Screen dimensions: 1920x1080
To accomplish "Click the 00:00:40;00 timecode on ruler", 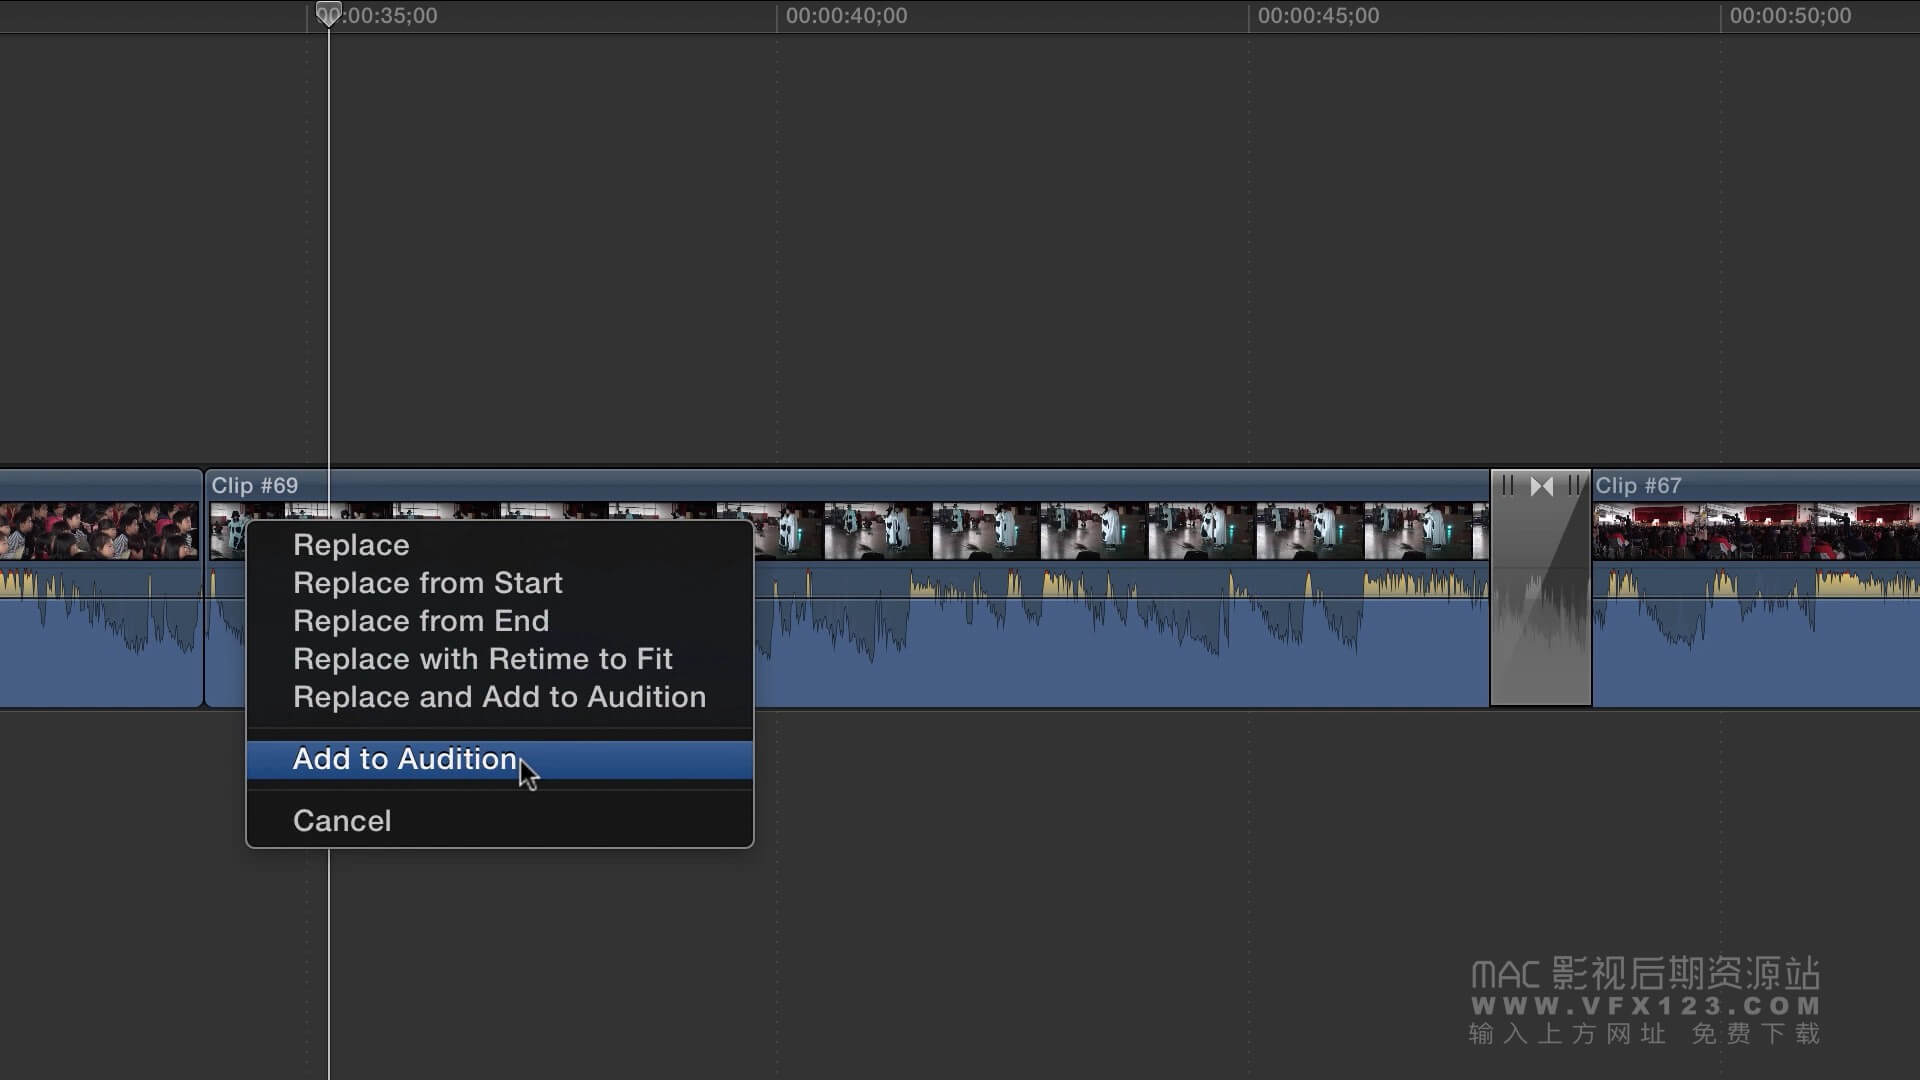I will point(846,16).
